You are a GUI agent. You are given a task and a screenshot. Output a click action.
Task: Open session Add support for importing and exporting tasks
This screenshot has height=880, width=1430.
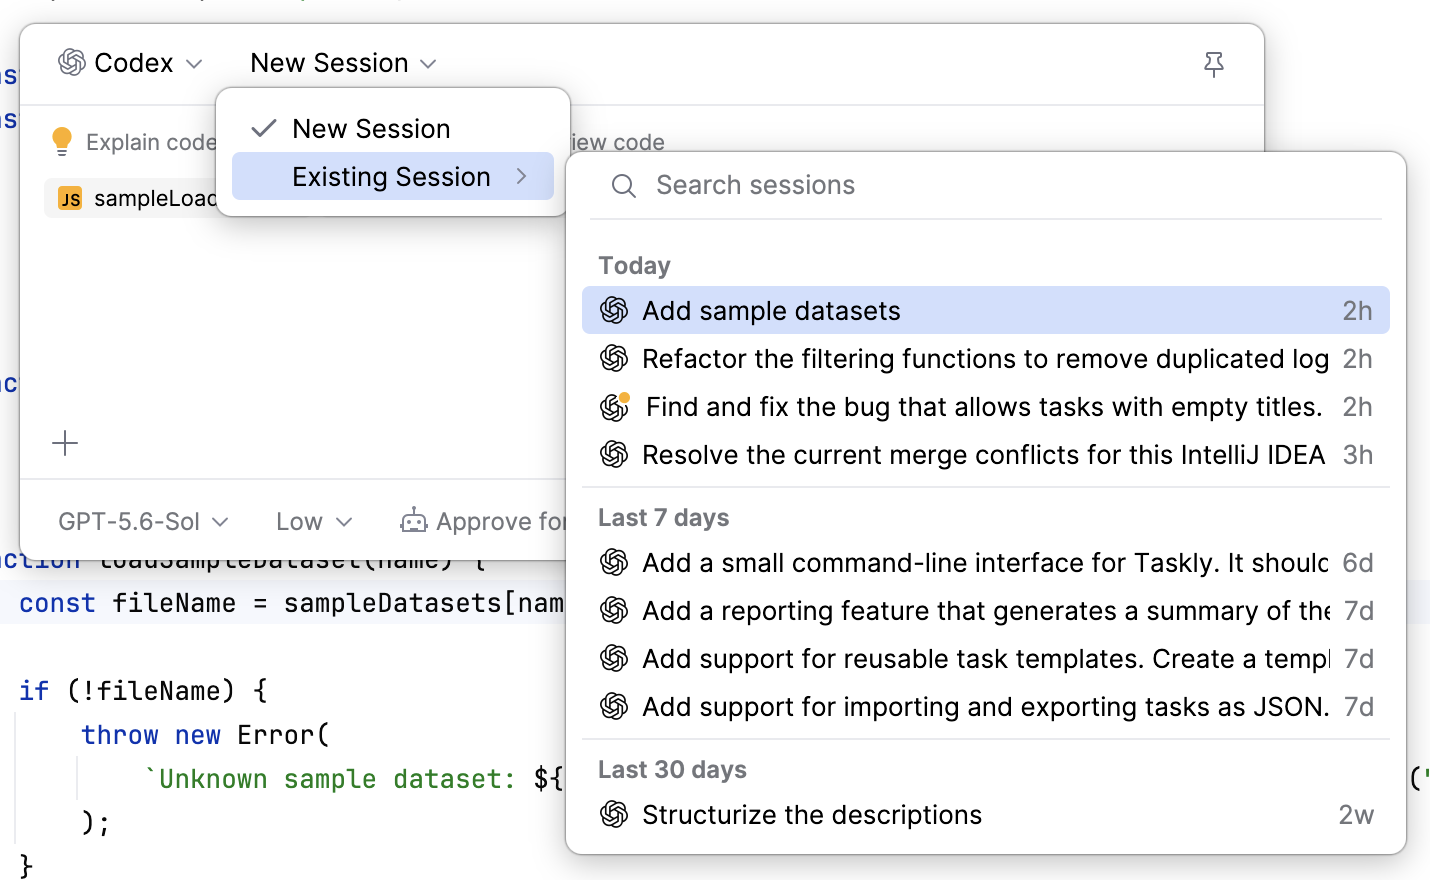986,707
